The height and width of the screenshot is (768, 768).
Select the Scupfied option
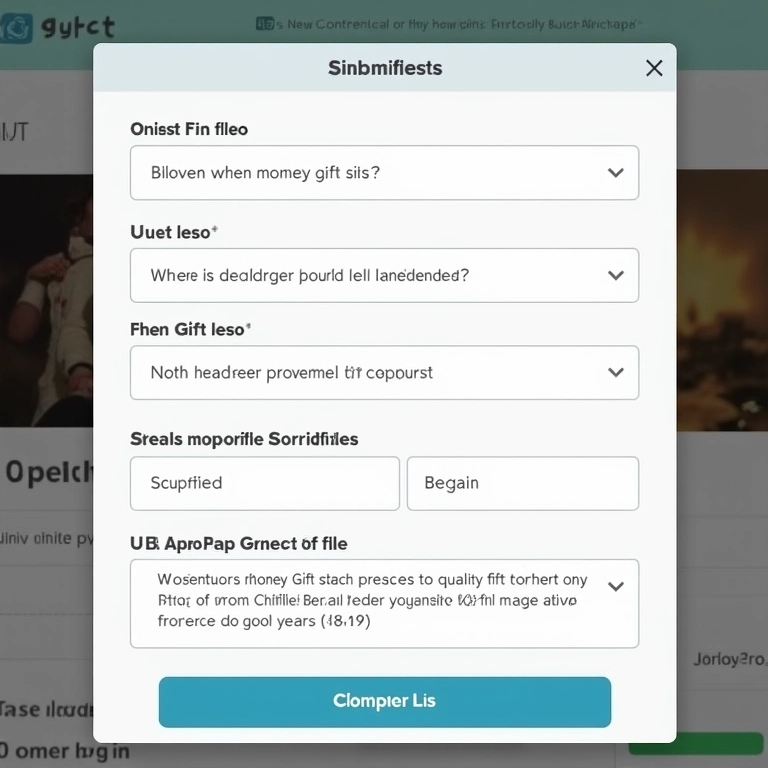click(264, 484)
